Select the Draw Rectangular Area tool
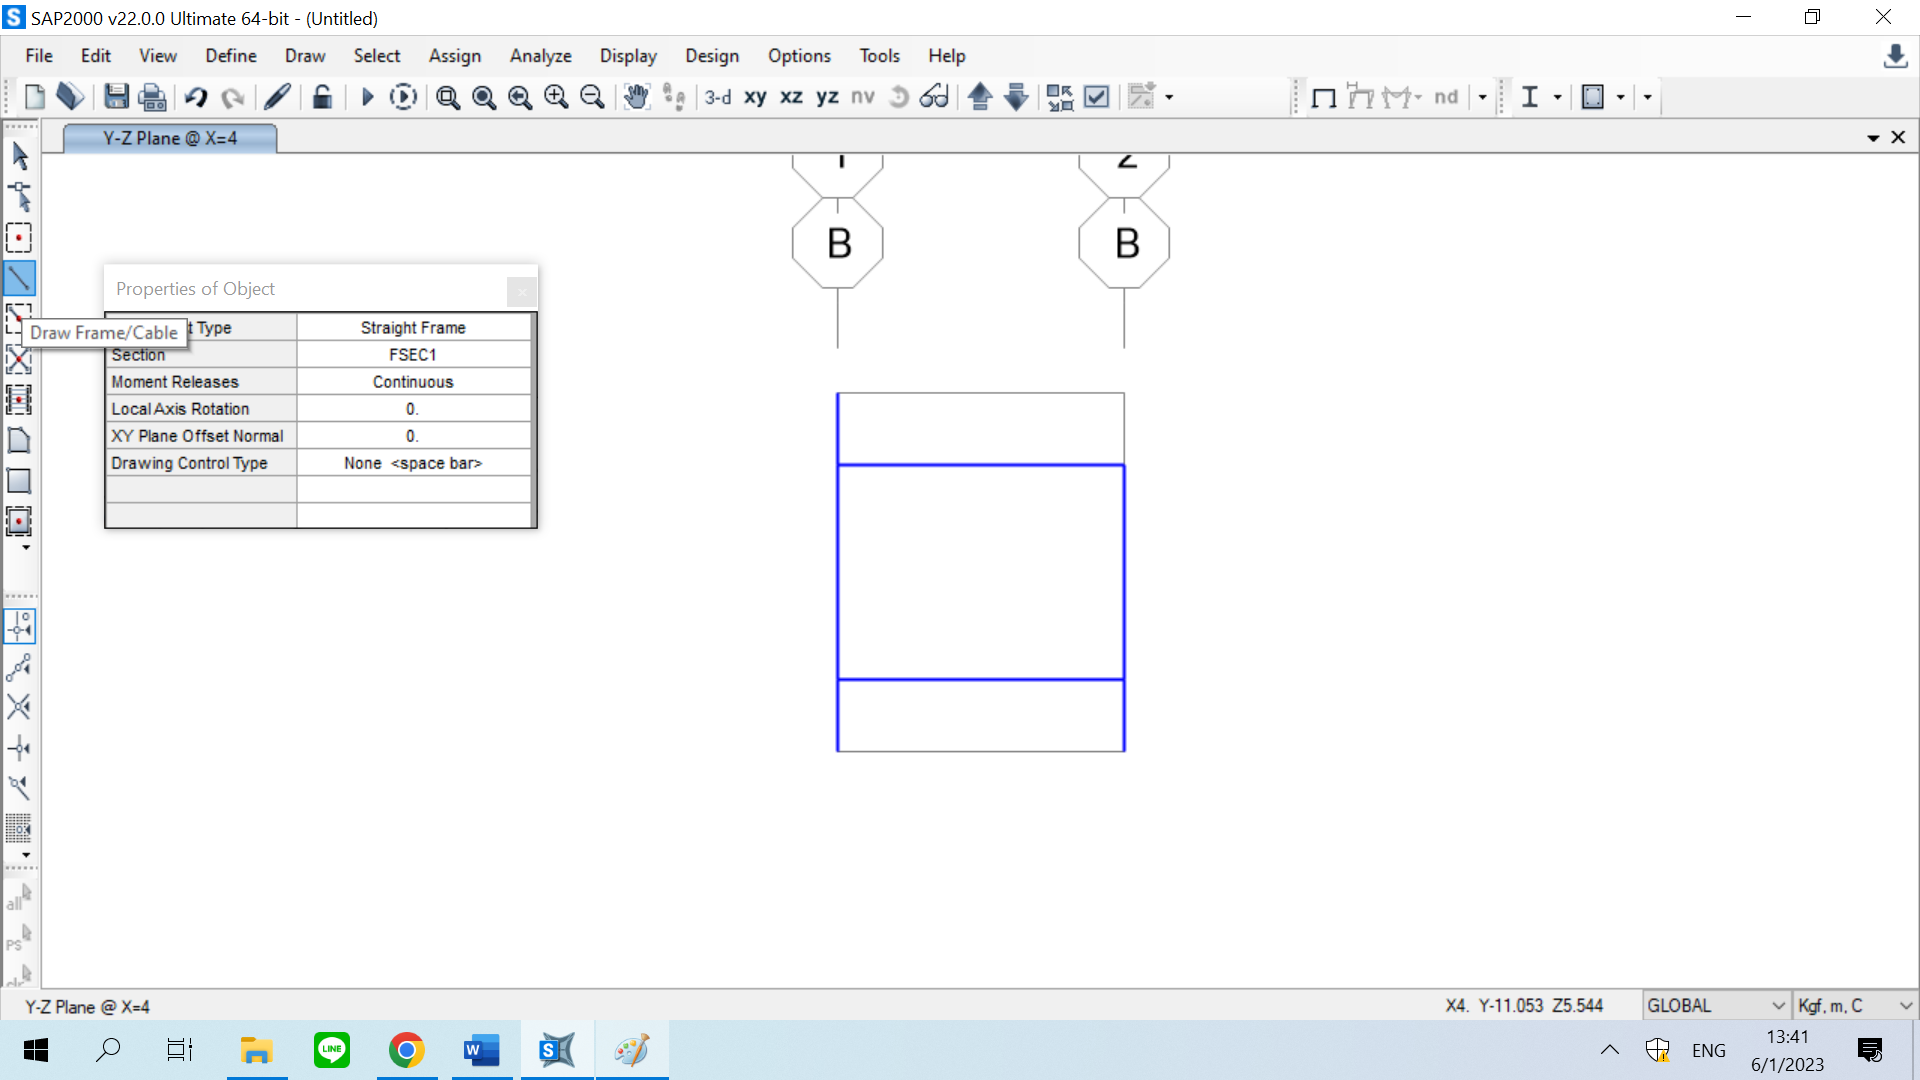This screenshot has width=1920, height=1080. (x=19, y=481)
